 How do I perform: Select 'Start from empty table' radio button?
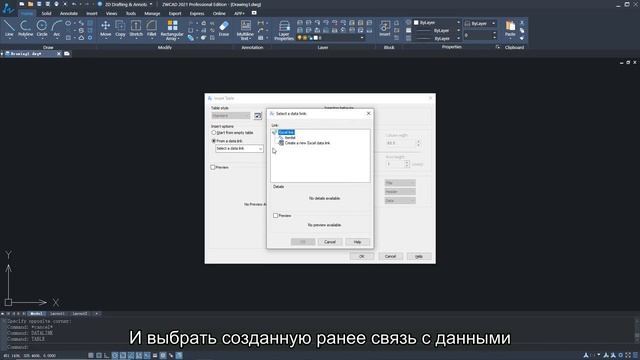(213, 133)
